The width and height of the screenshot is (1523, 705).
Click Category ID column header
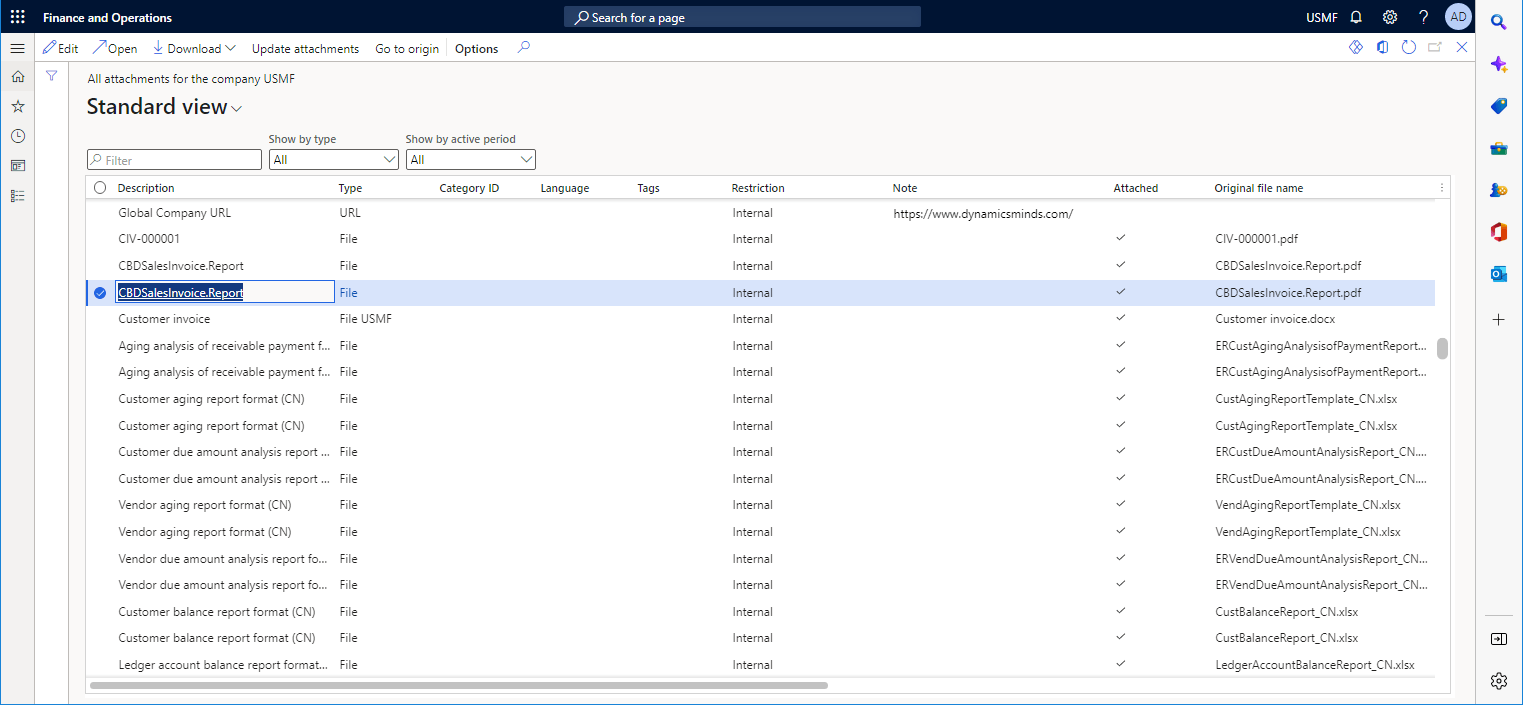coord(469,188)
